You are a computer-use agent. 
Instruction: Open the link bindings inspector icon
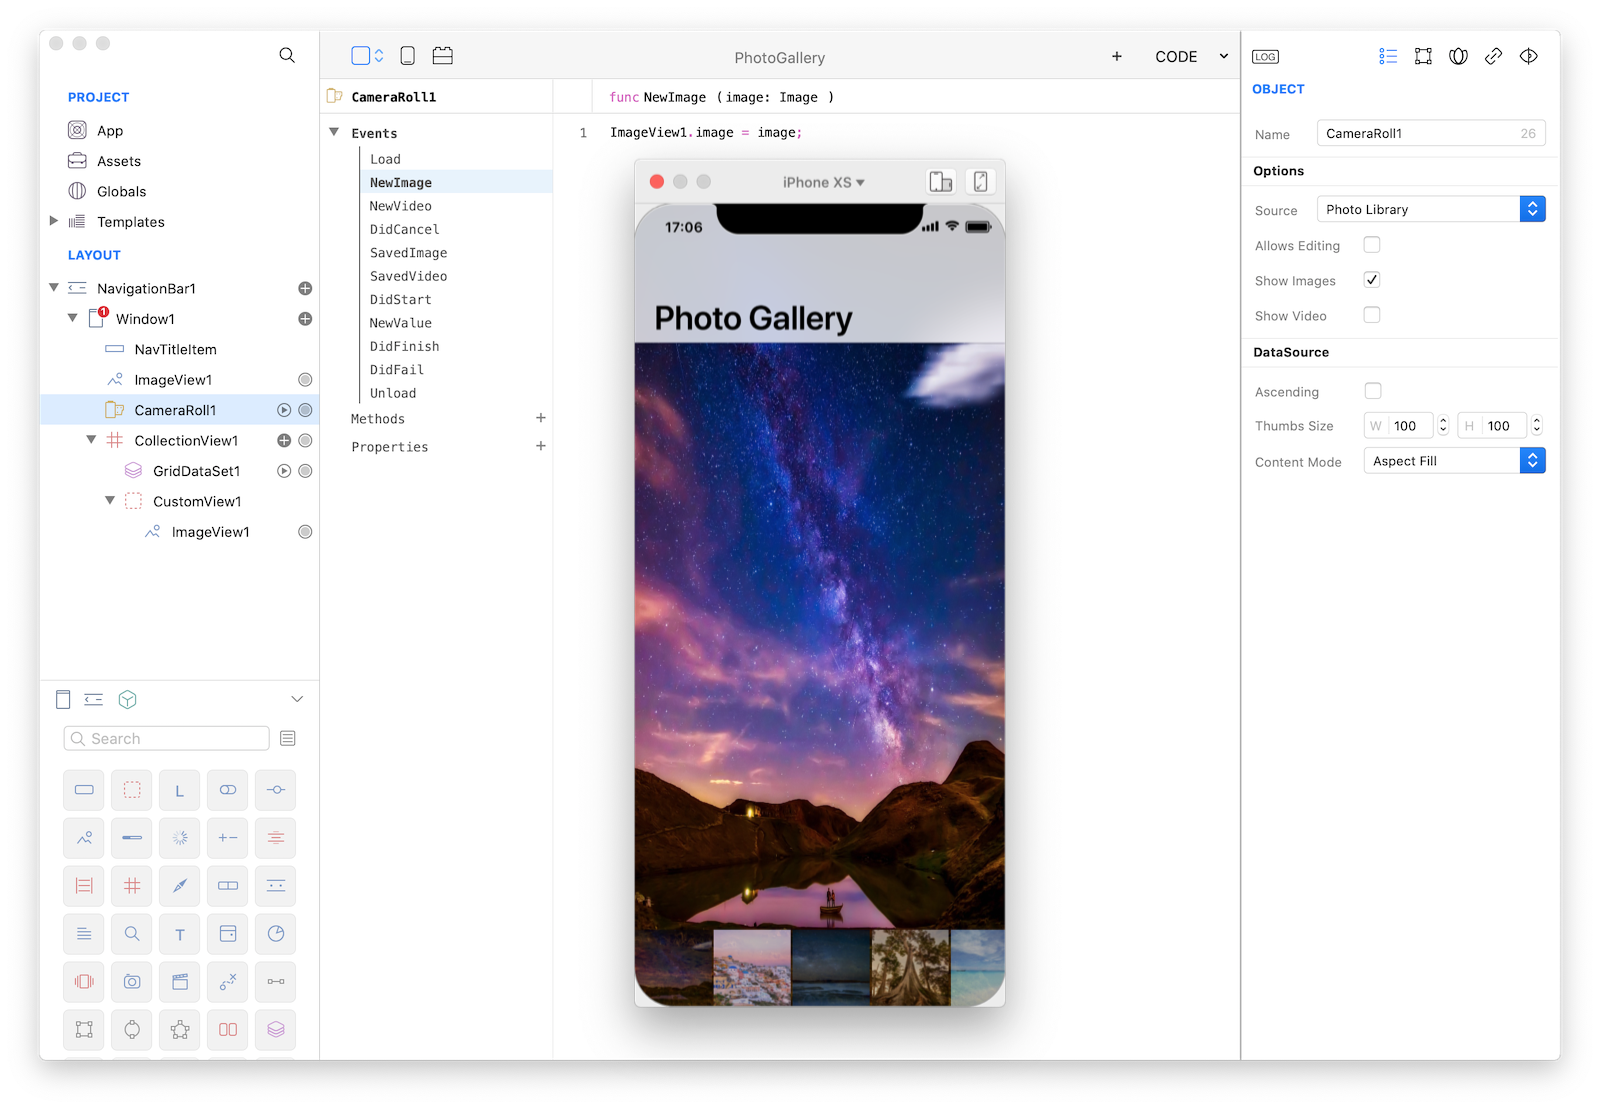pos(1494,57)
